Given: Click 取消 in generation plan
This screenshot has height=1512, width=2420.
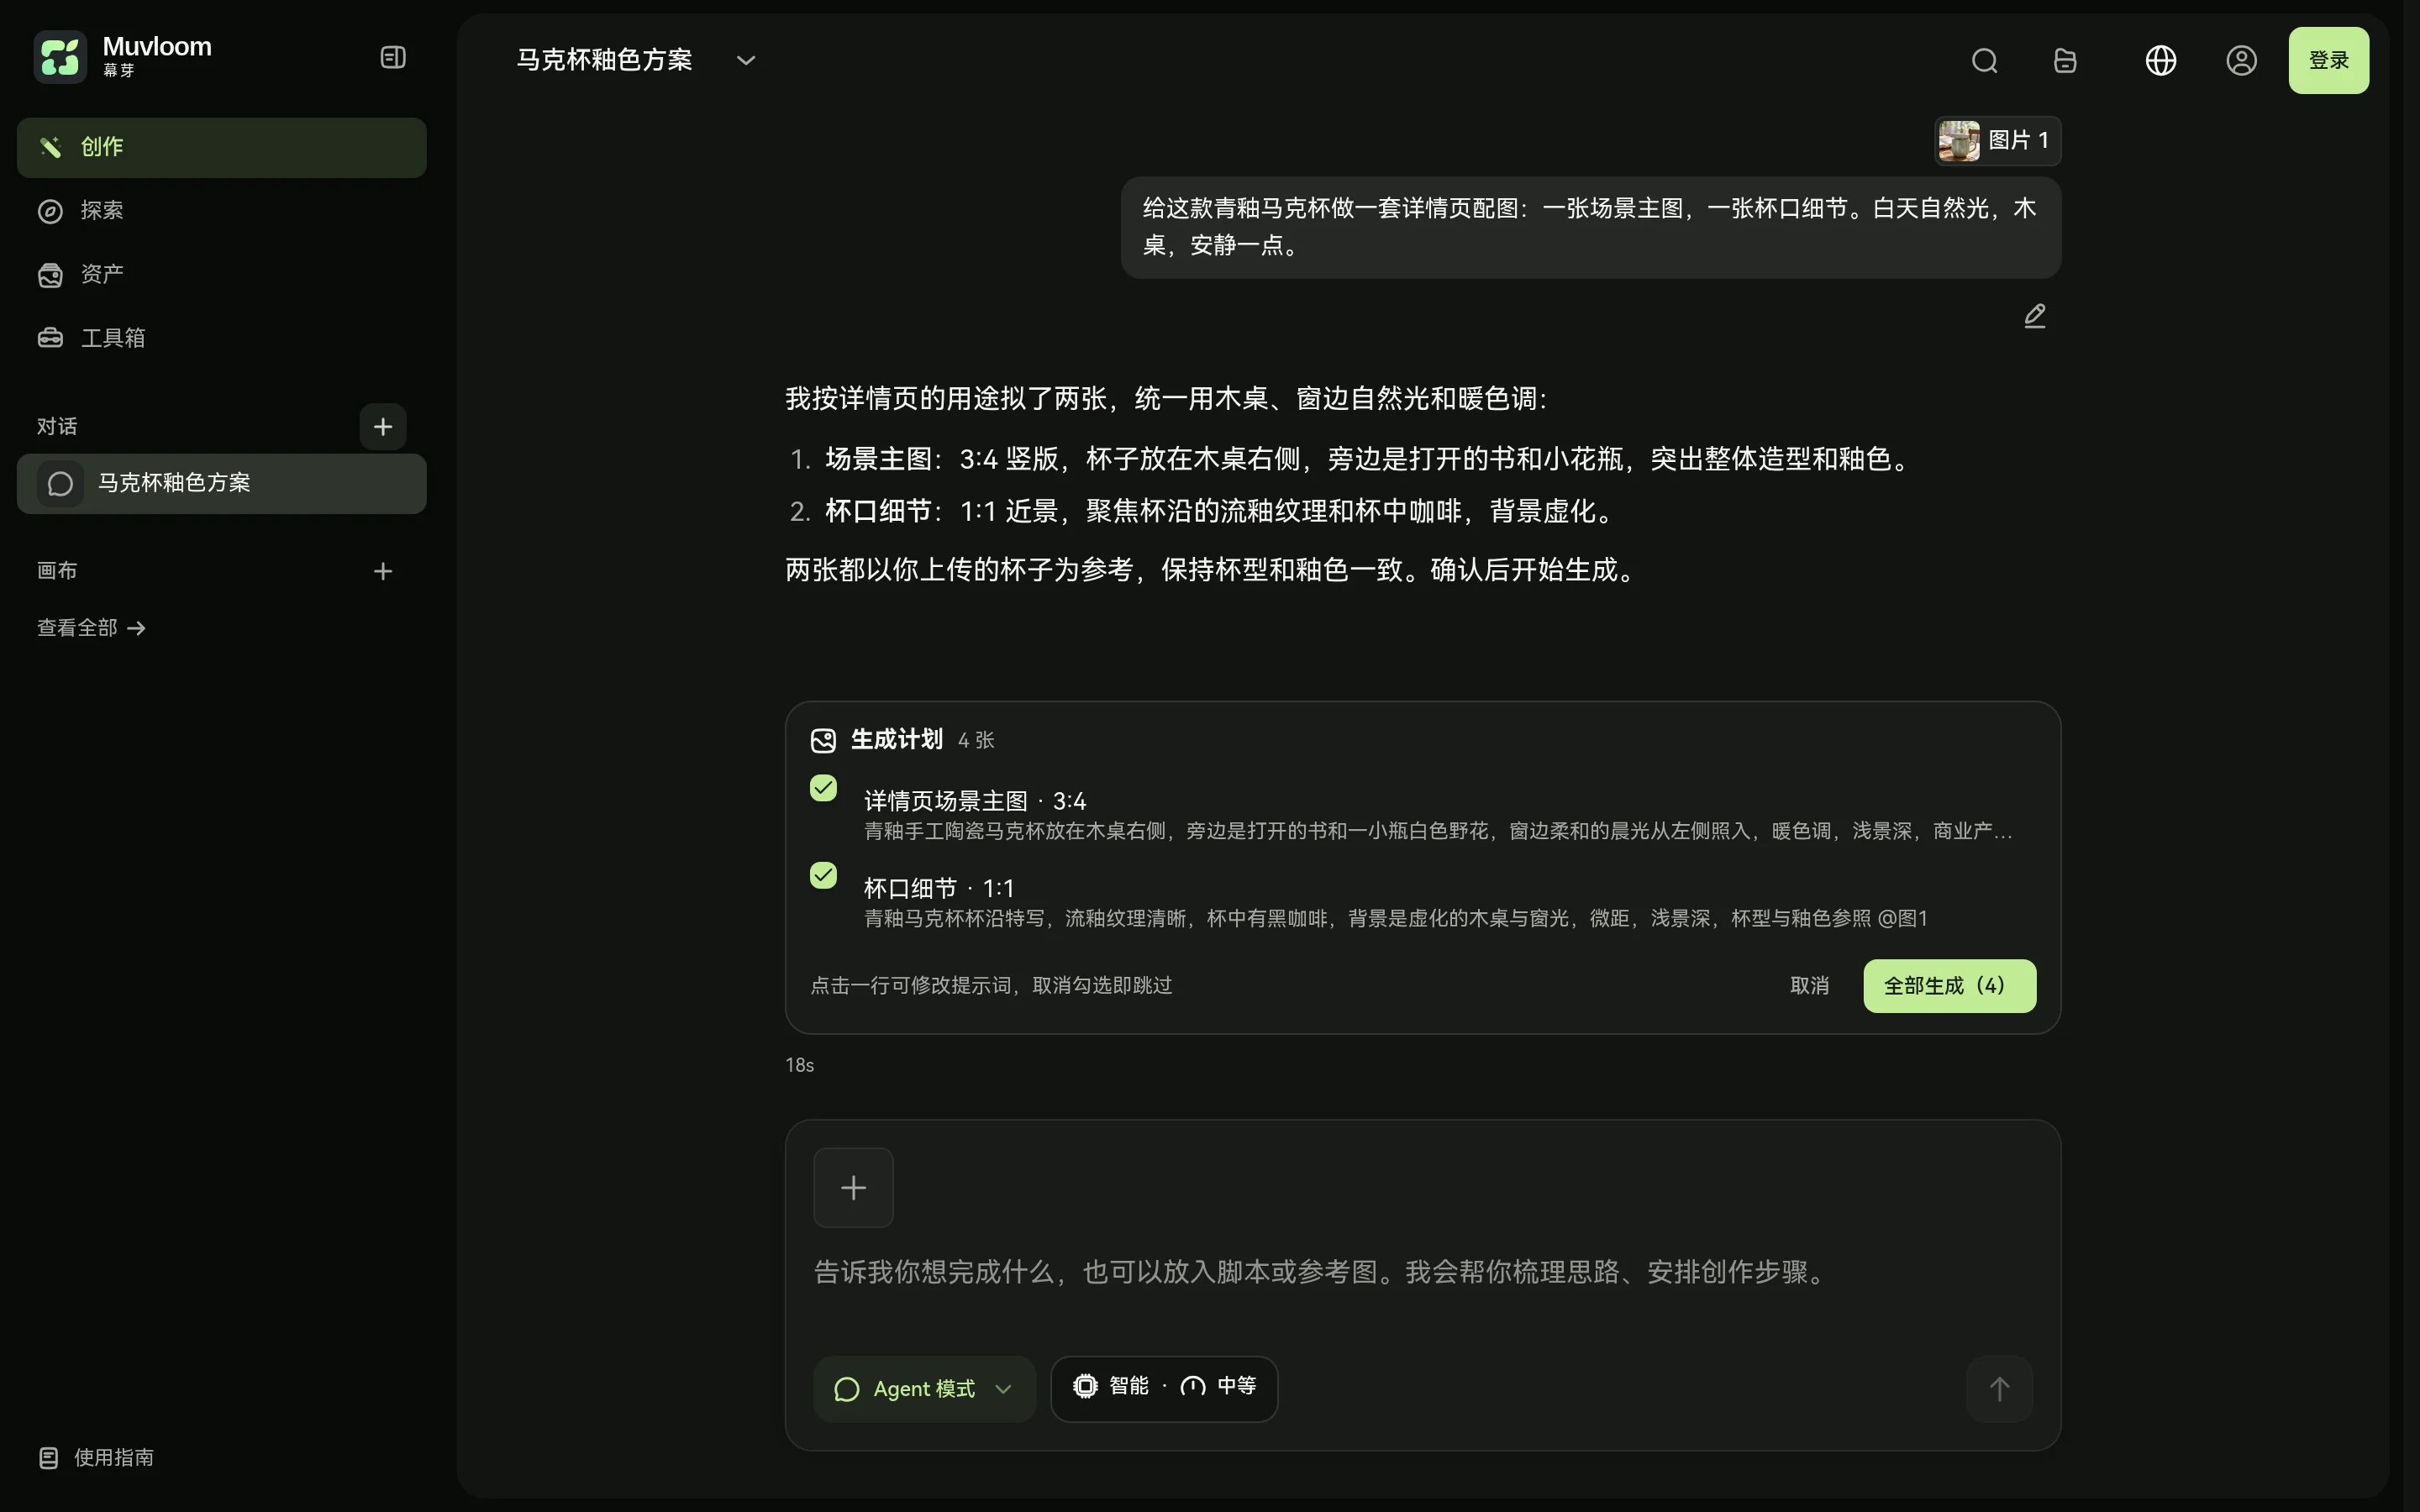Looking at the screenshot, I should [1809, 986].
